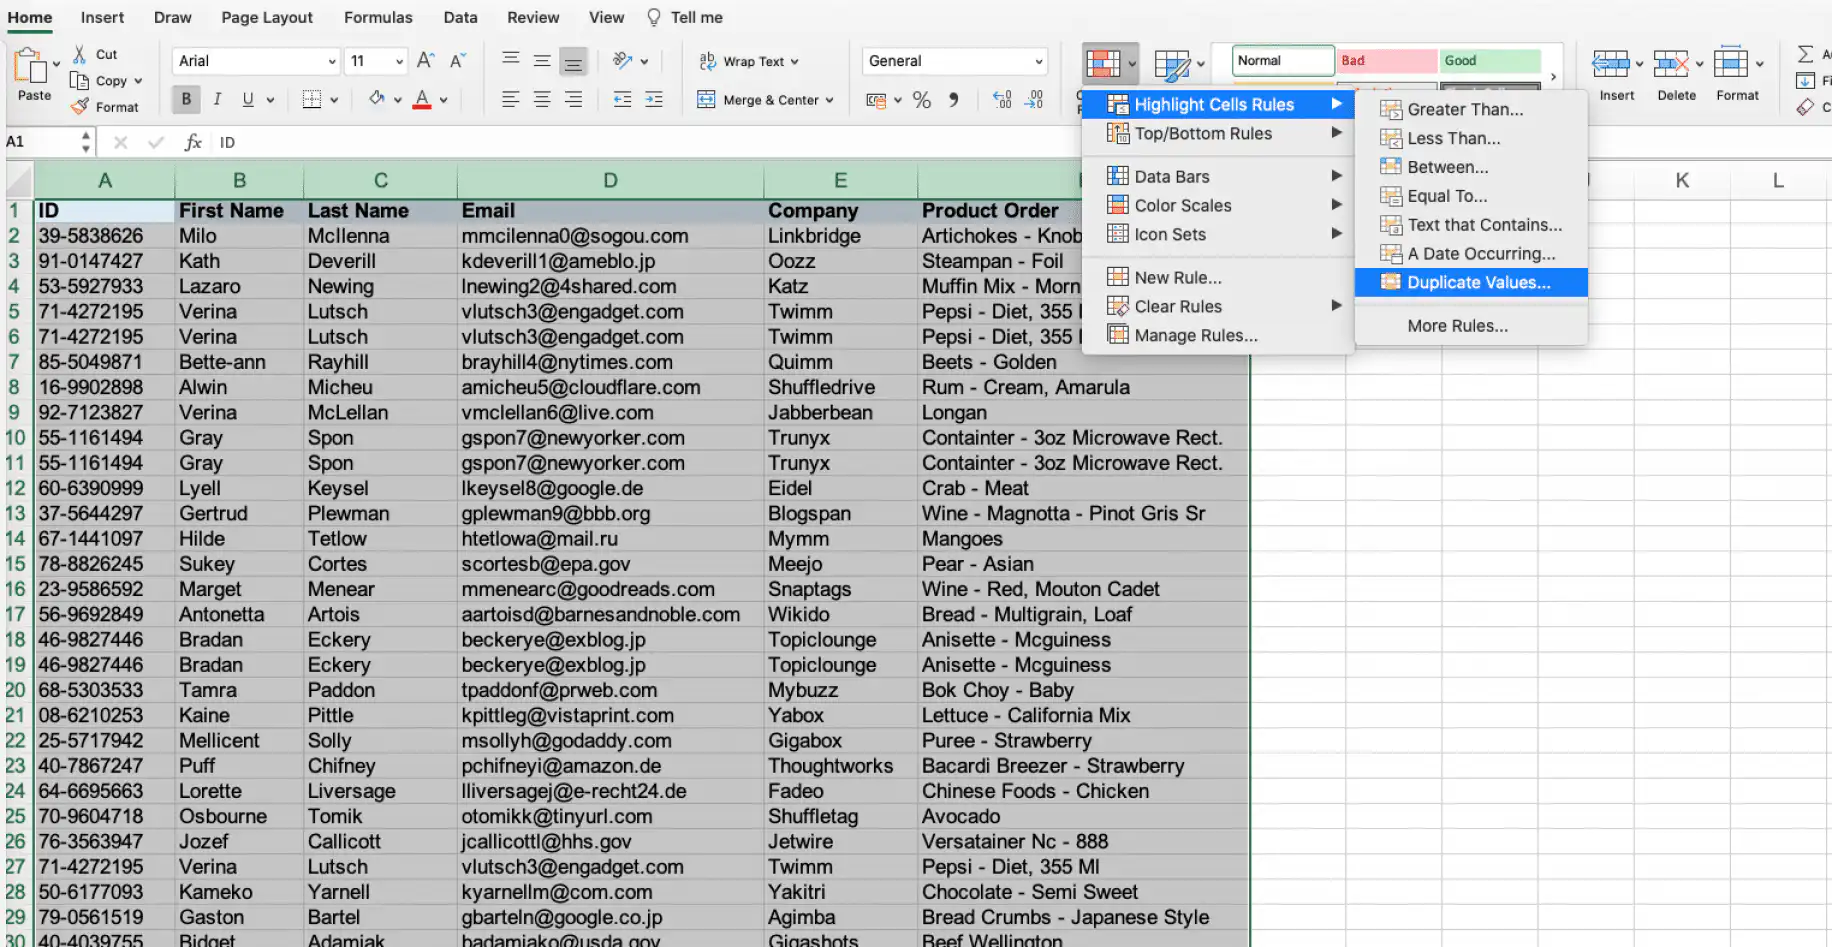Switch to the Page Layout tab
The image size is (1832, 947).
pos(267,17)
